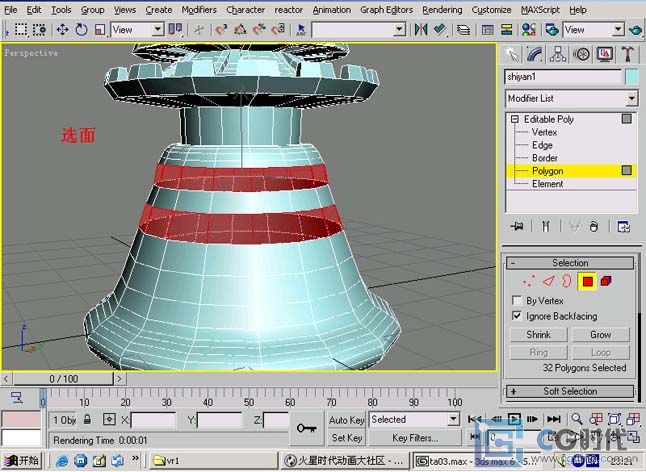Click the Zoom viewport navigation icon
This screenshot has height=472, width=646.
(x=577, y=419)
